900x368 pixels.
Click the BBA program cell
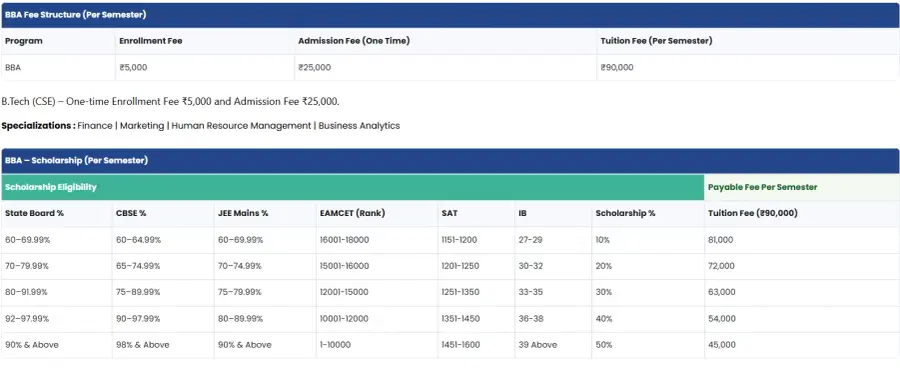(x=59, y=68)
